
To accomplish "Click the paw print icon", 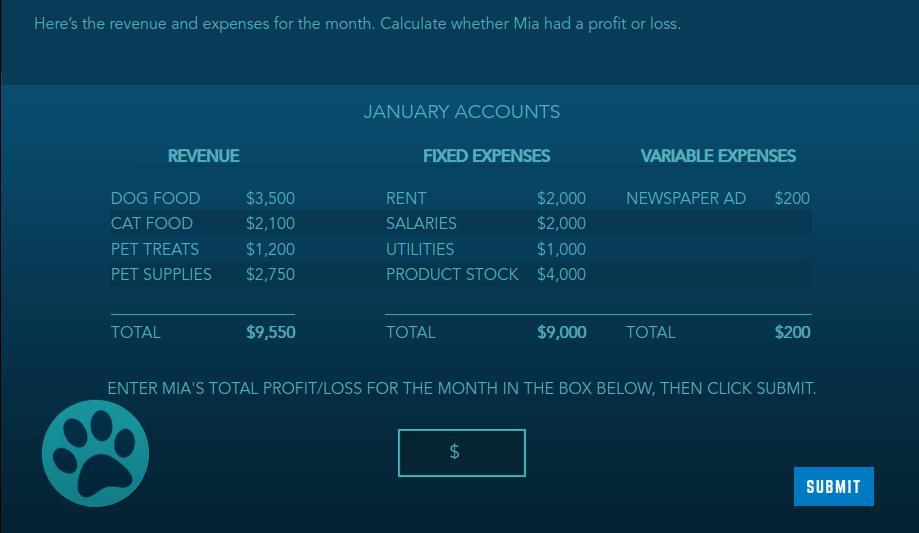I will coord(96,453).
